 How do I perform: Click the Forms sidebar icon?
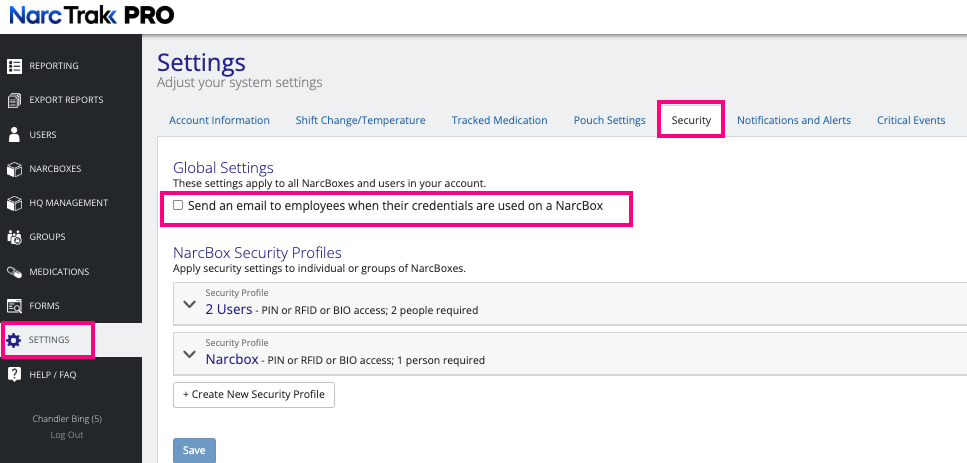(15, 306)
